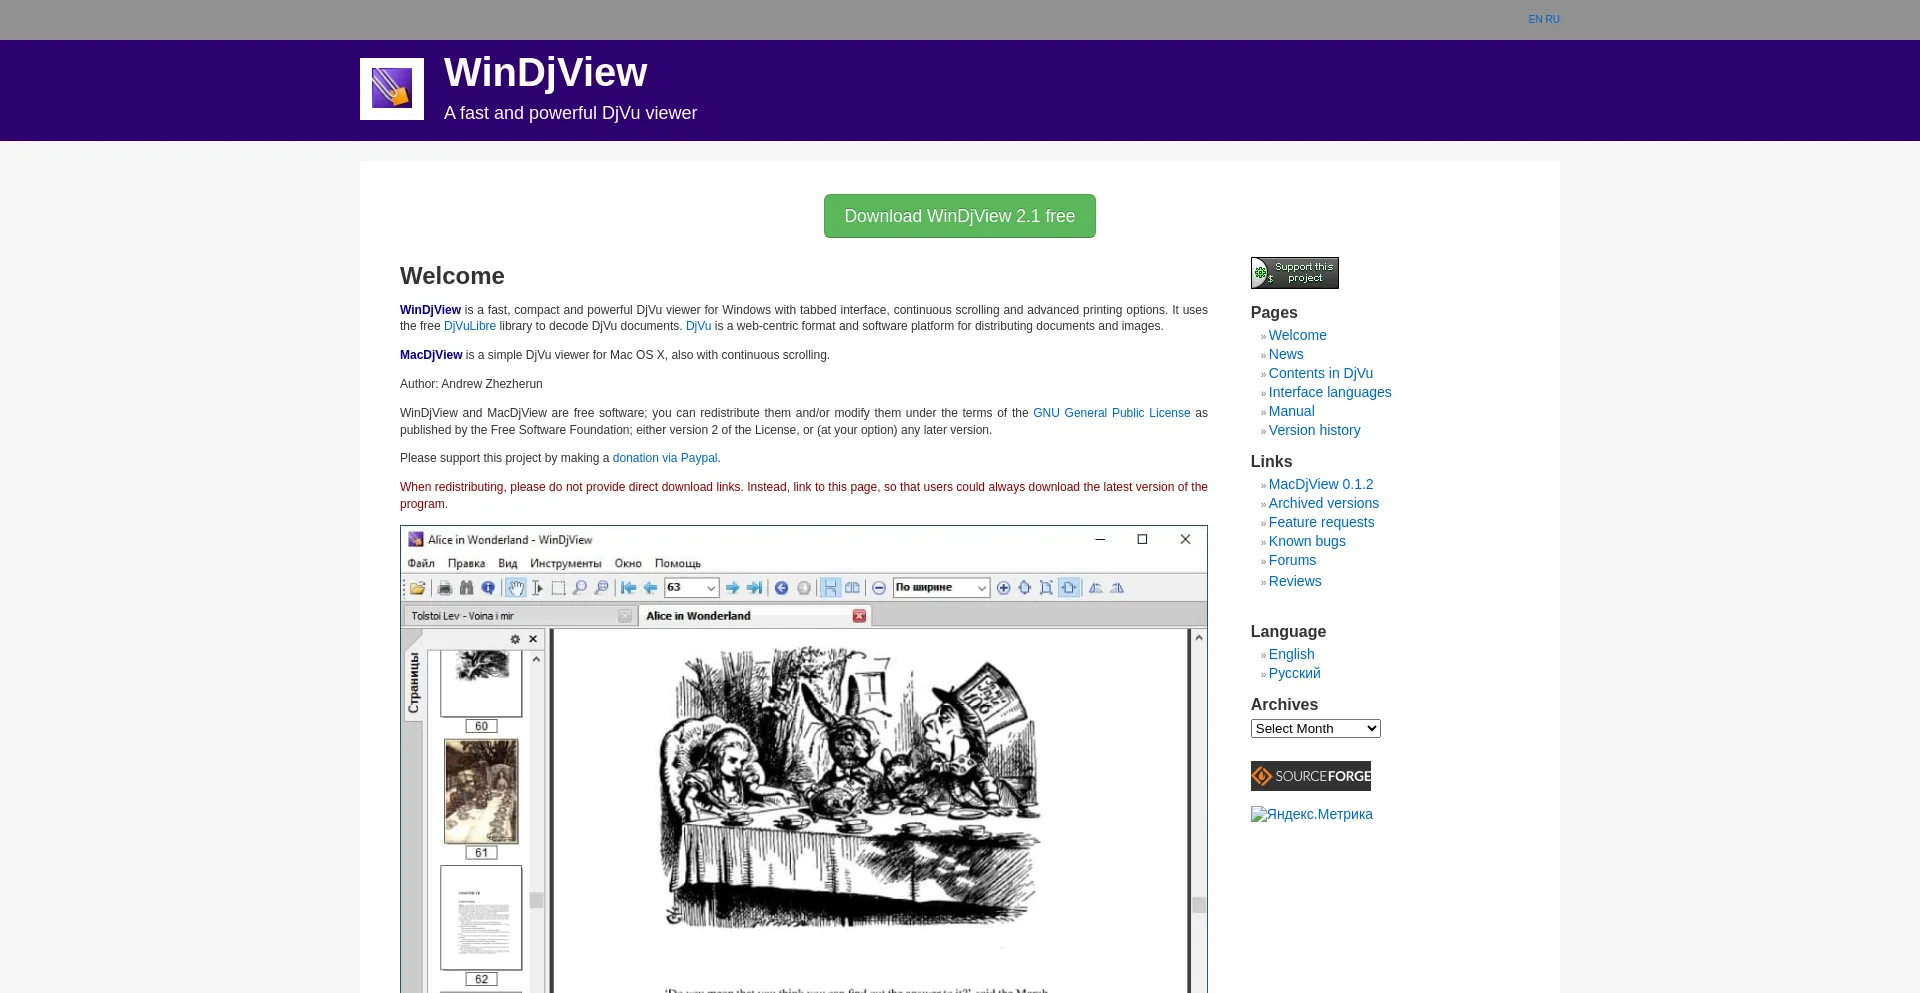Toggle facing pages layout mode

click(x=852, y=588)
